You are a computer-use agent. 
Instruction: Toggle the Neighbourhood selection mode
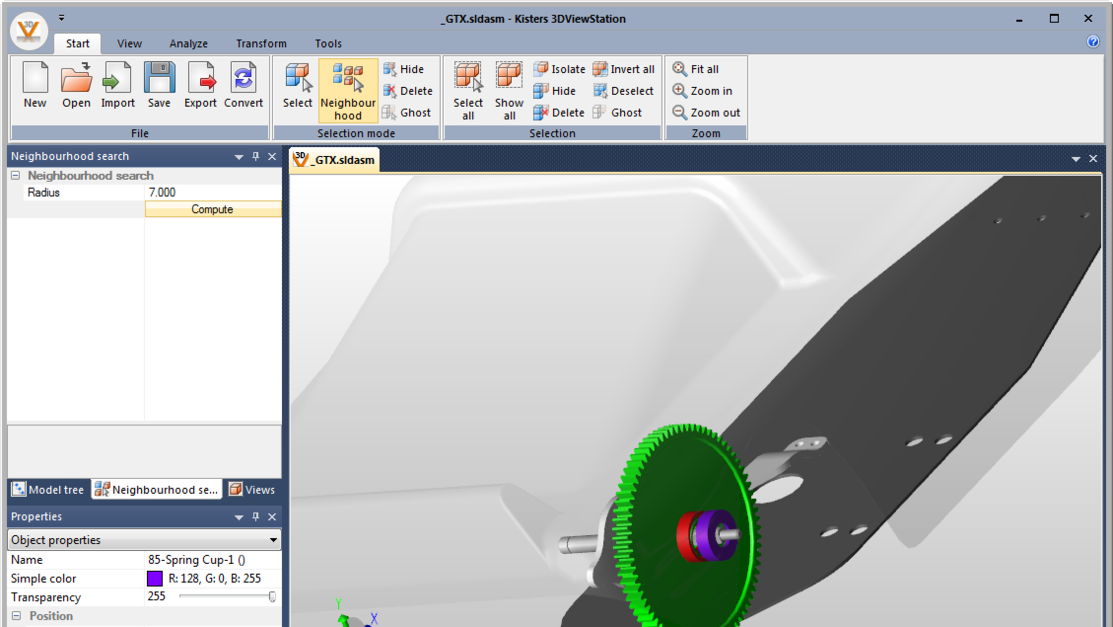[x=348, y=91]
